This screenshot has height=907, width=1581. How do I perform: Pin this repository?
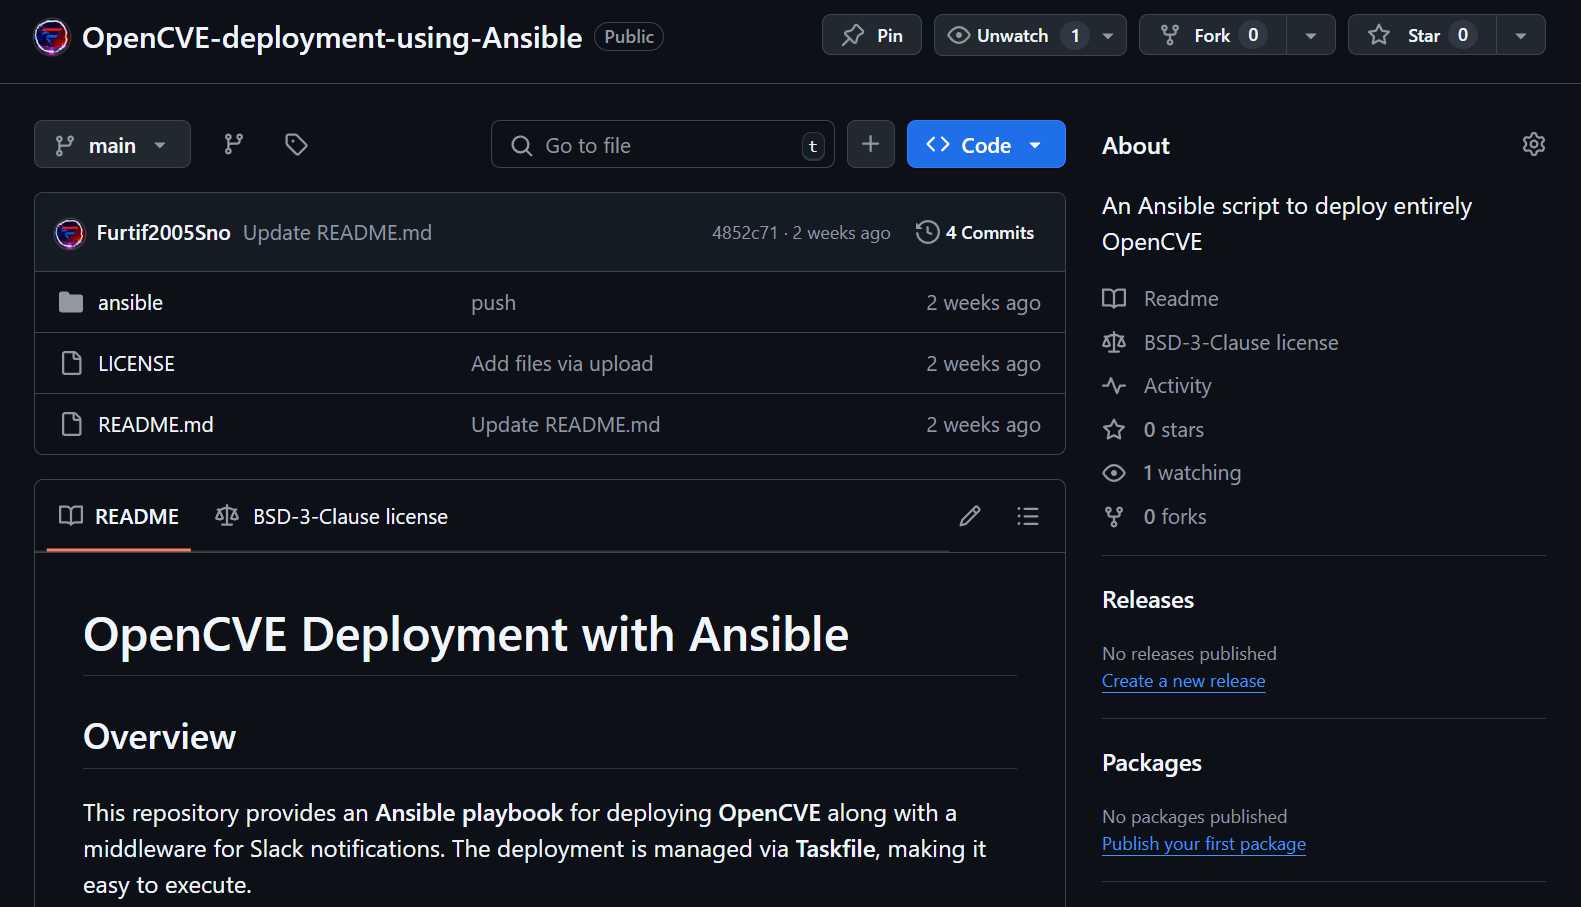(x=872, y=35)
